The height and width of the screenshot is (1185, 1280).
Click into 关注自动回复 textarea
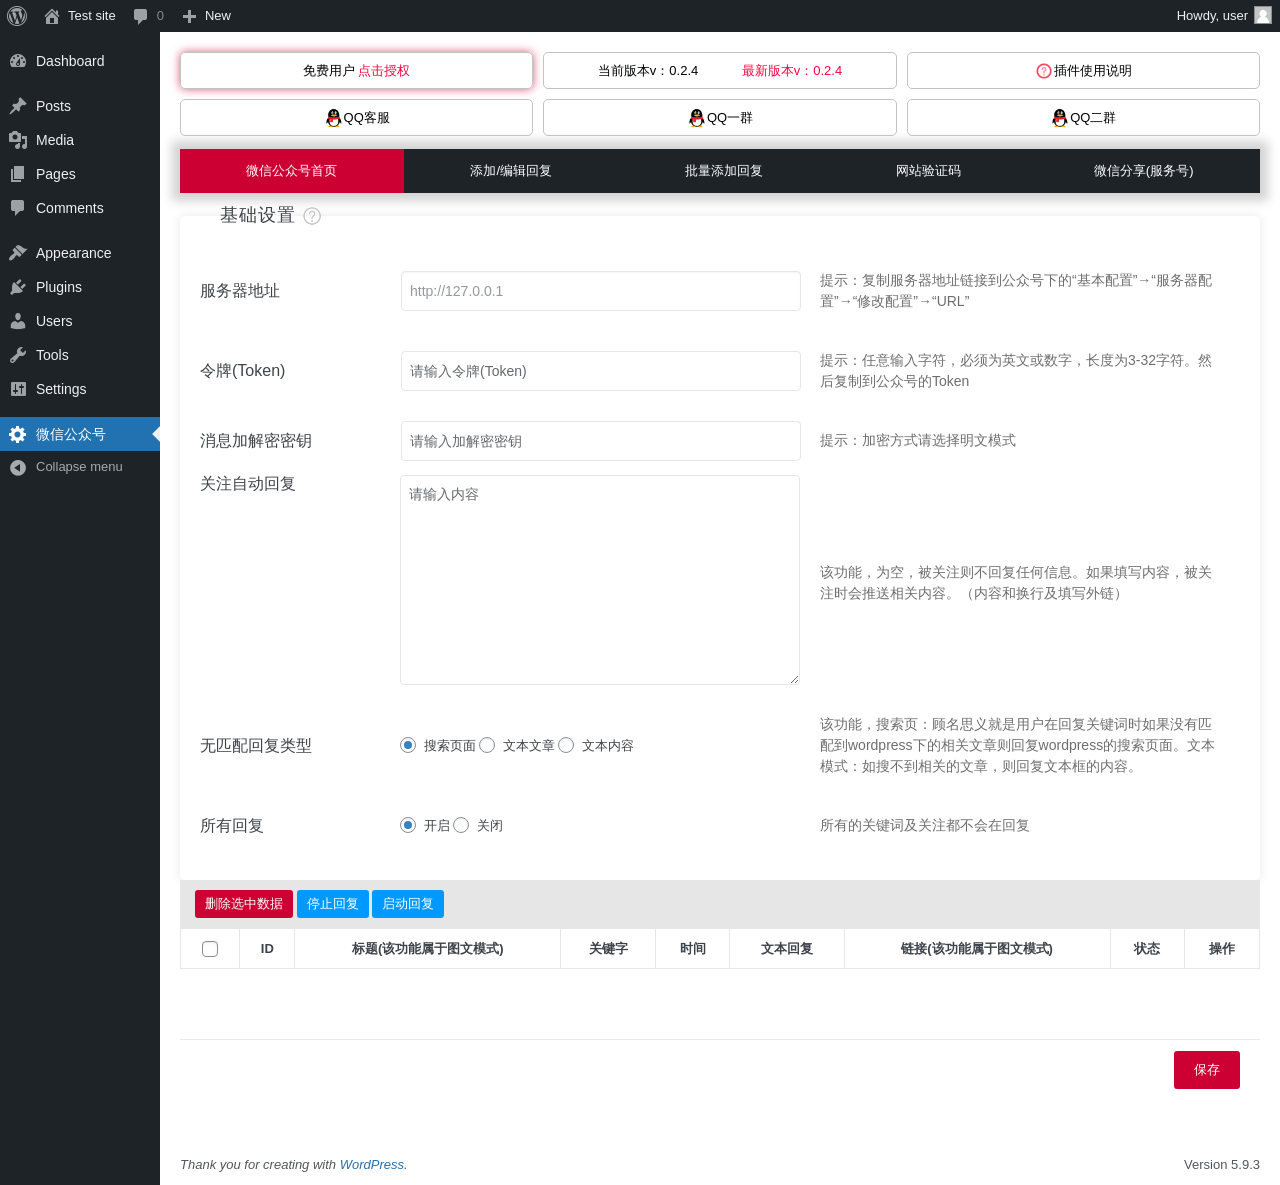(600, 580)
